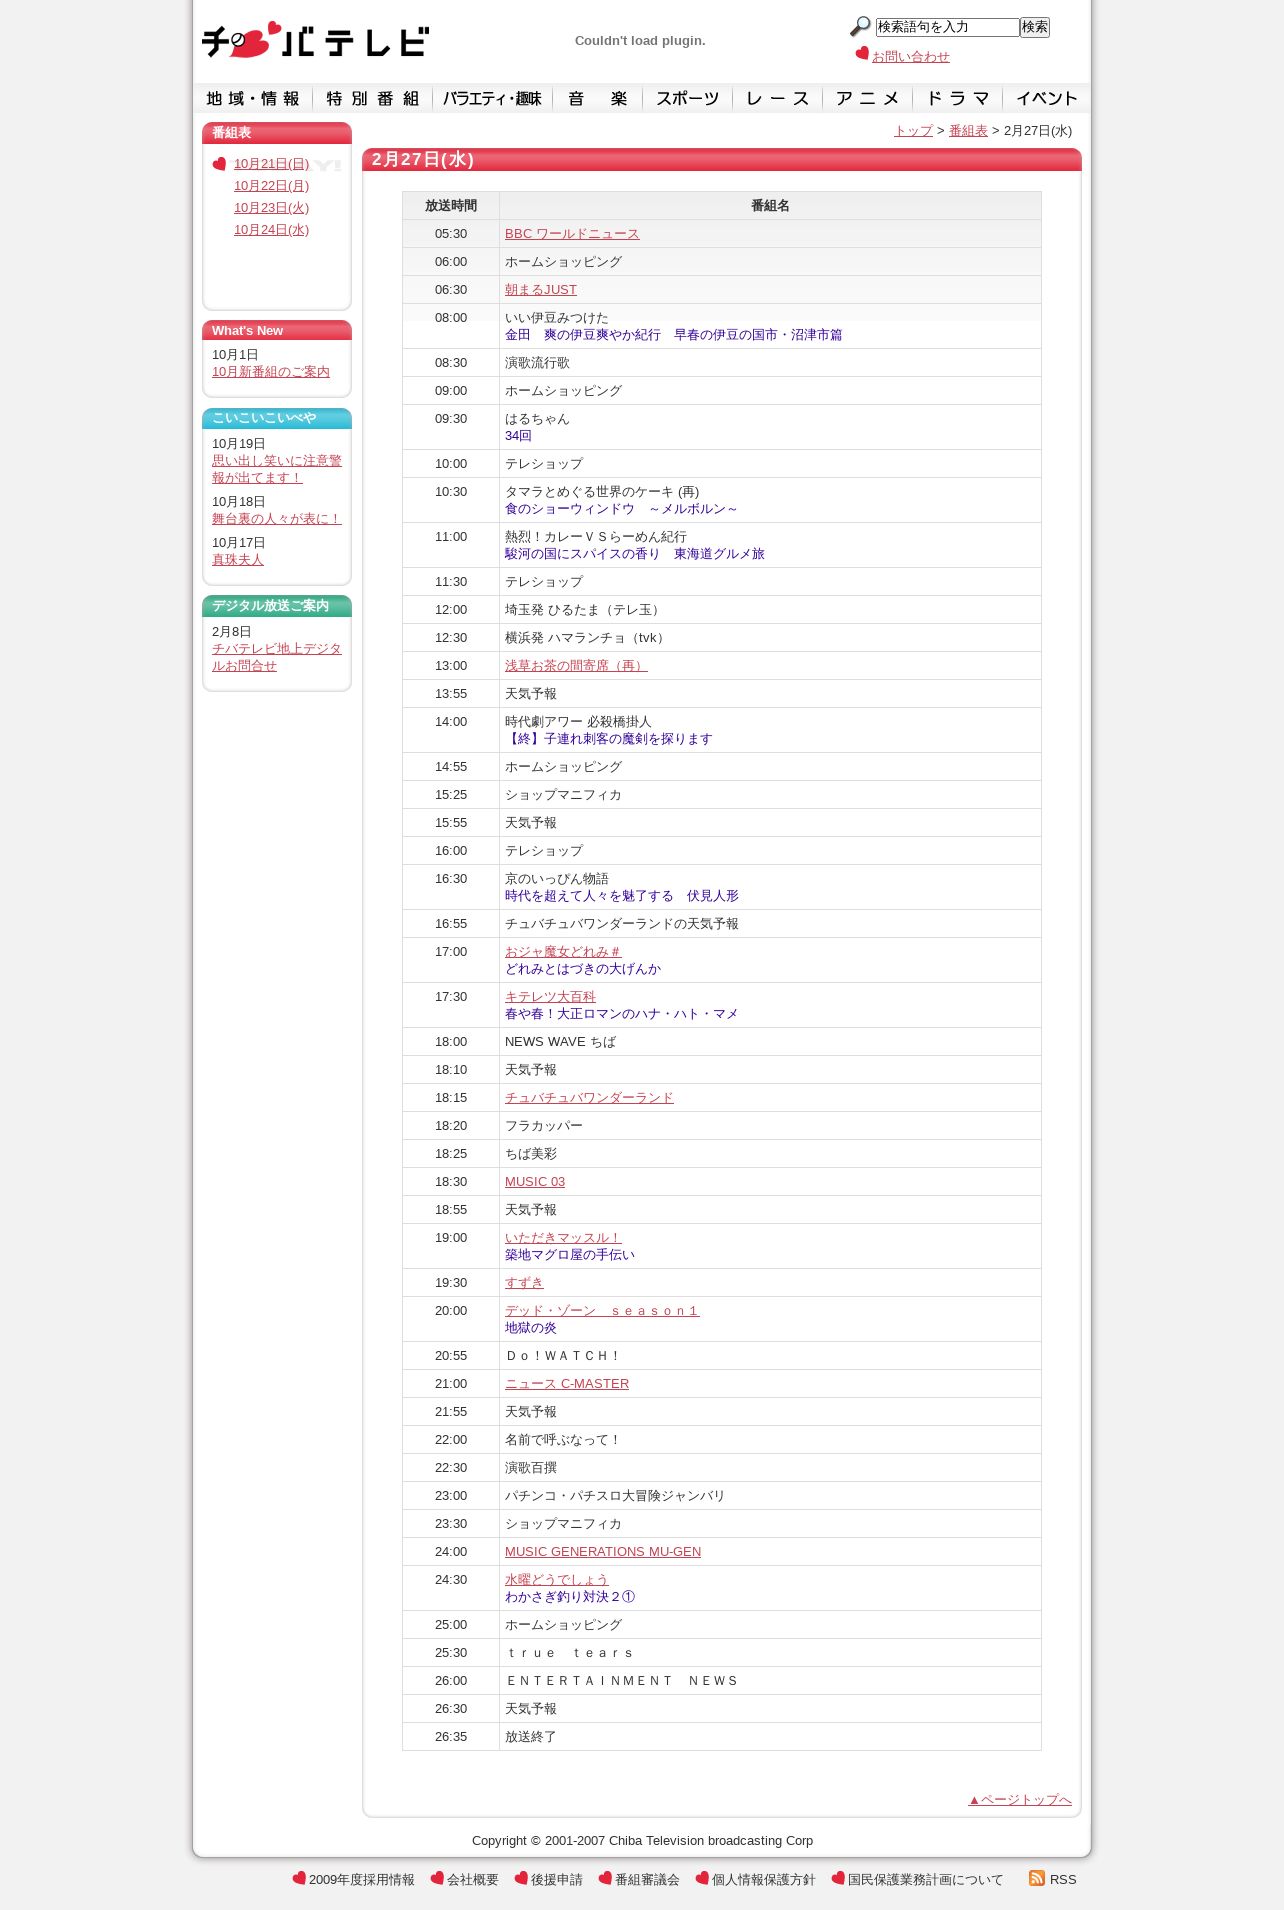Select schedule for 10月23日(火)
Screen dimensions: 1284x1910
(271, 208)
